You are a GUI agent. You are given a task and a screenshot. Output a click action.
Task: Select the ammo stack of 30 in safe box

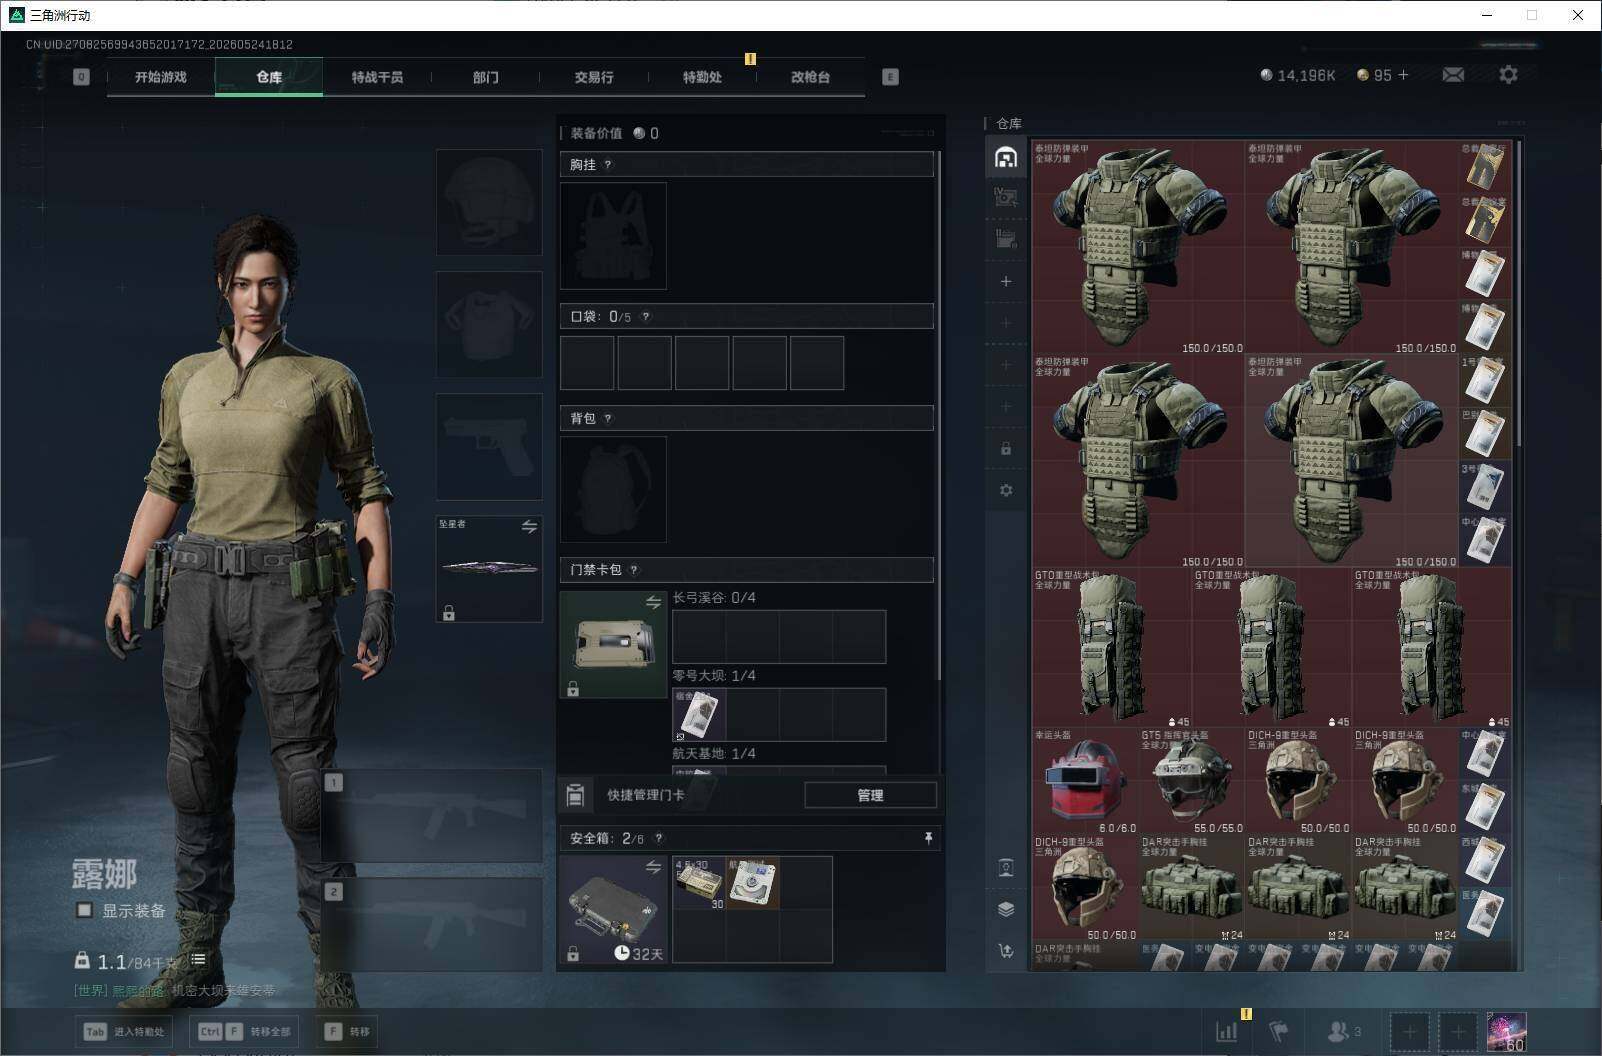click(699, 883)
